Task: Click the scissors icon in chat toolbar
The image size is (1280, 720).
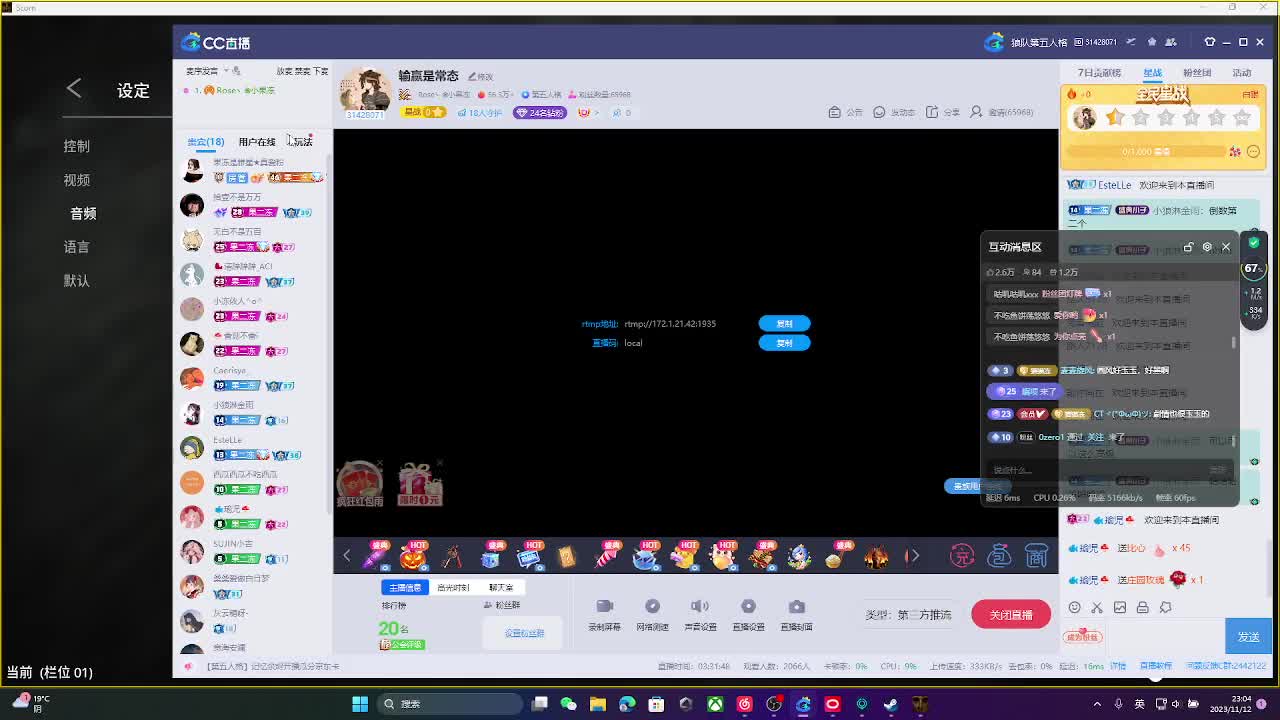Action: coord(1097,607)
